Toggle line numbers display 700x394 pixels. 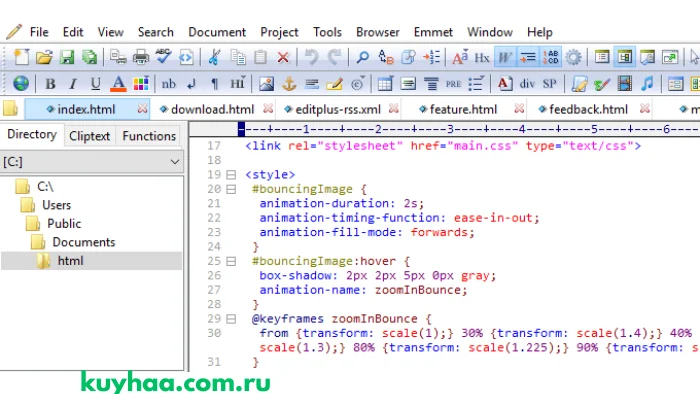coord(550,57)
